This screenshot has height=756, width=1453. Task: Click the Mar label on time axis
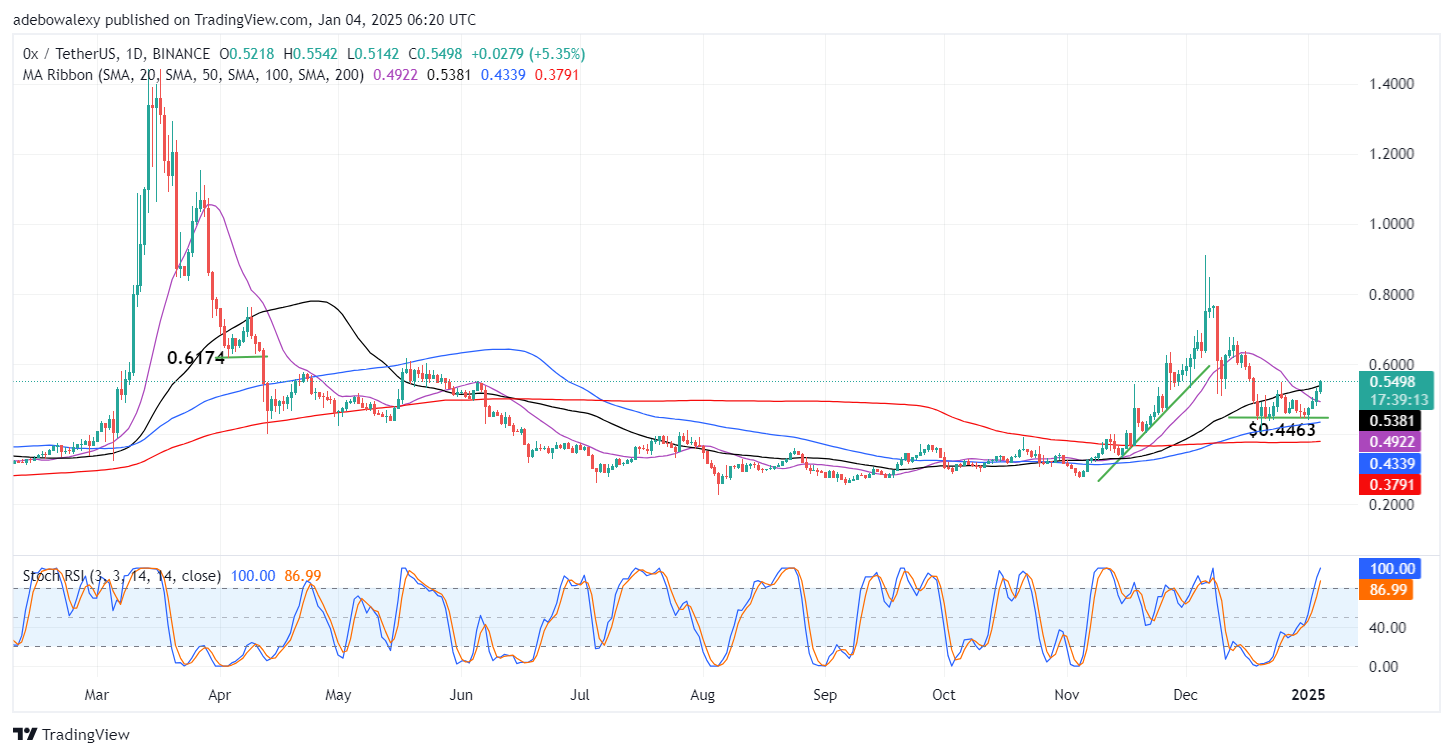(97, 694)
